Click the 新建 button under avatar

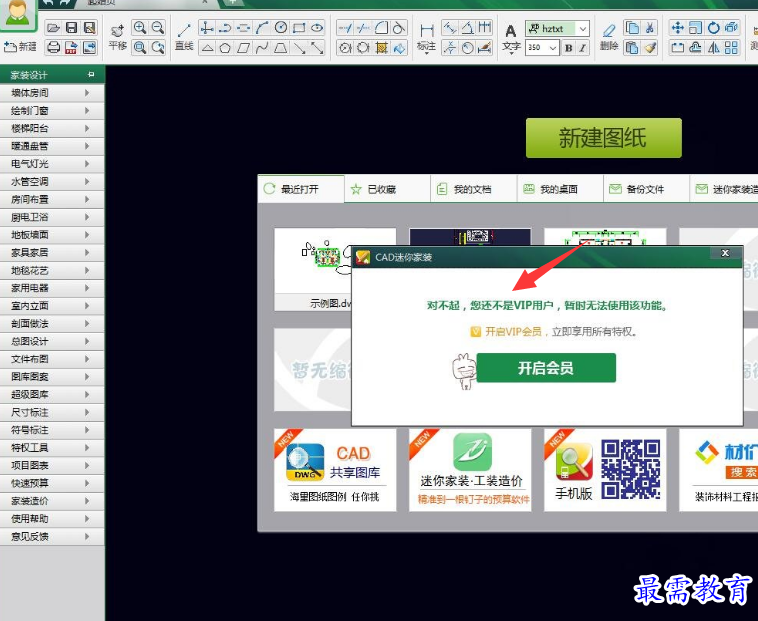[20, 46]
